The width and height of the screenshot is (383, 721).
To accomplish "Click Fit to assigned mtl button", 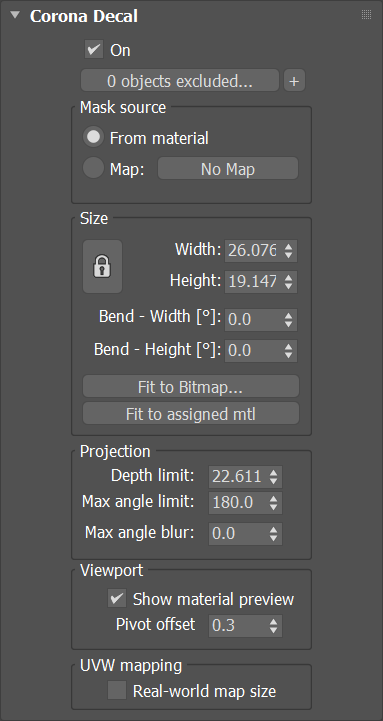I will tap(191, 414).
